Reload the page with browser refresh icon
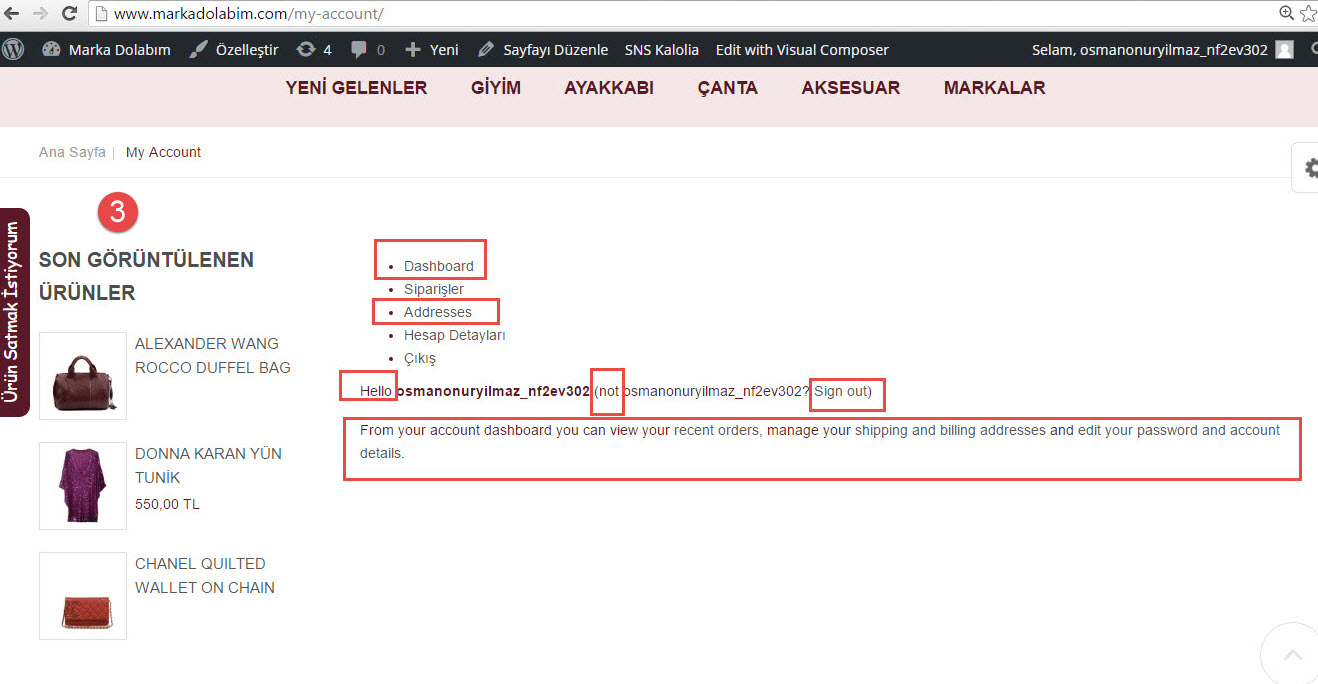This screenshot has height=684, width=1318. pos(70,14)
